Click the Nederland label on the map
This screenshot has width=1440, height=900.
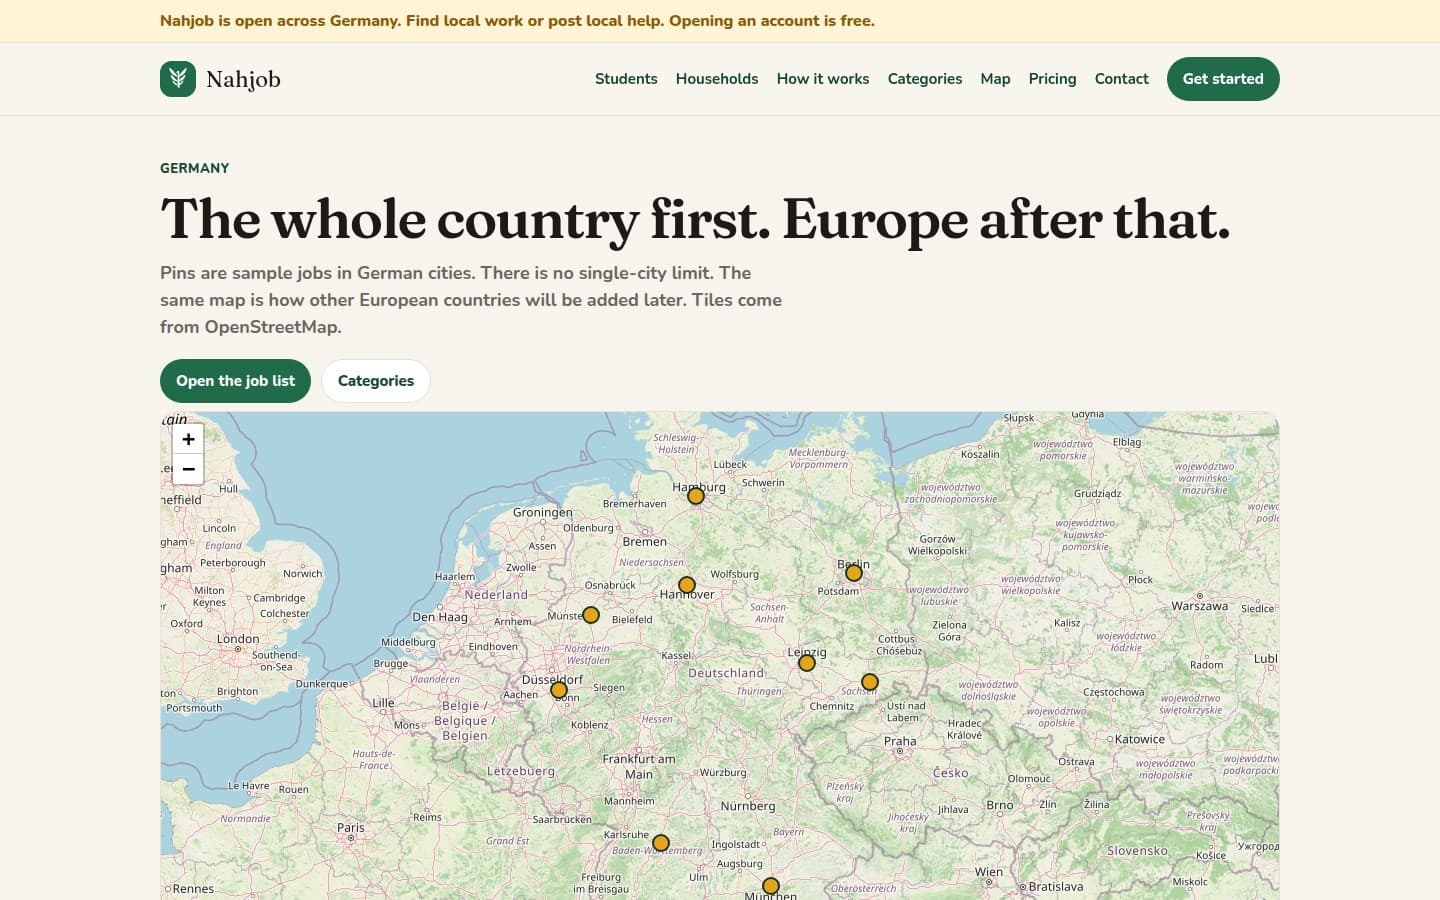496,594
